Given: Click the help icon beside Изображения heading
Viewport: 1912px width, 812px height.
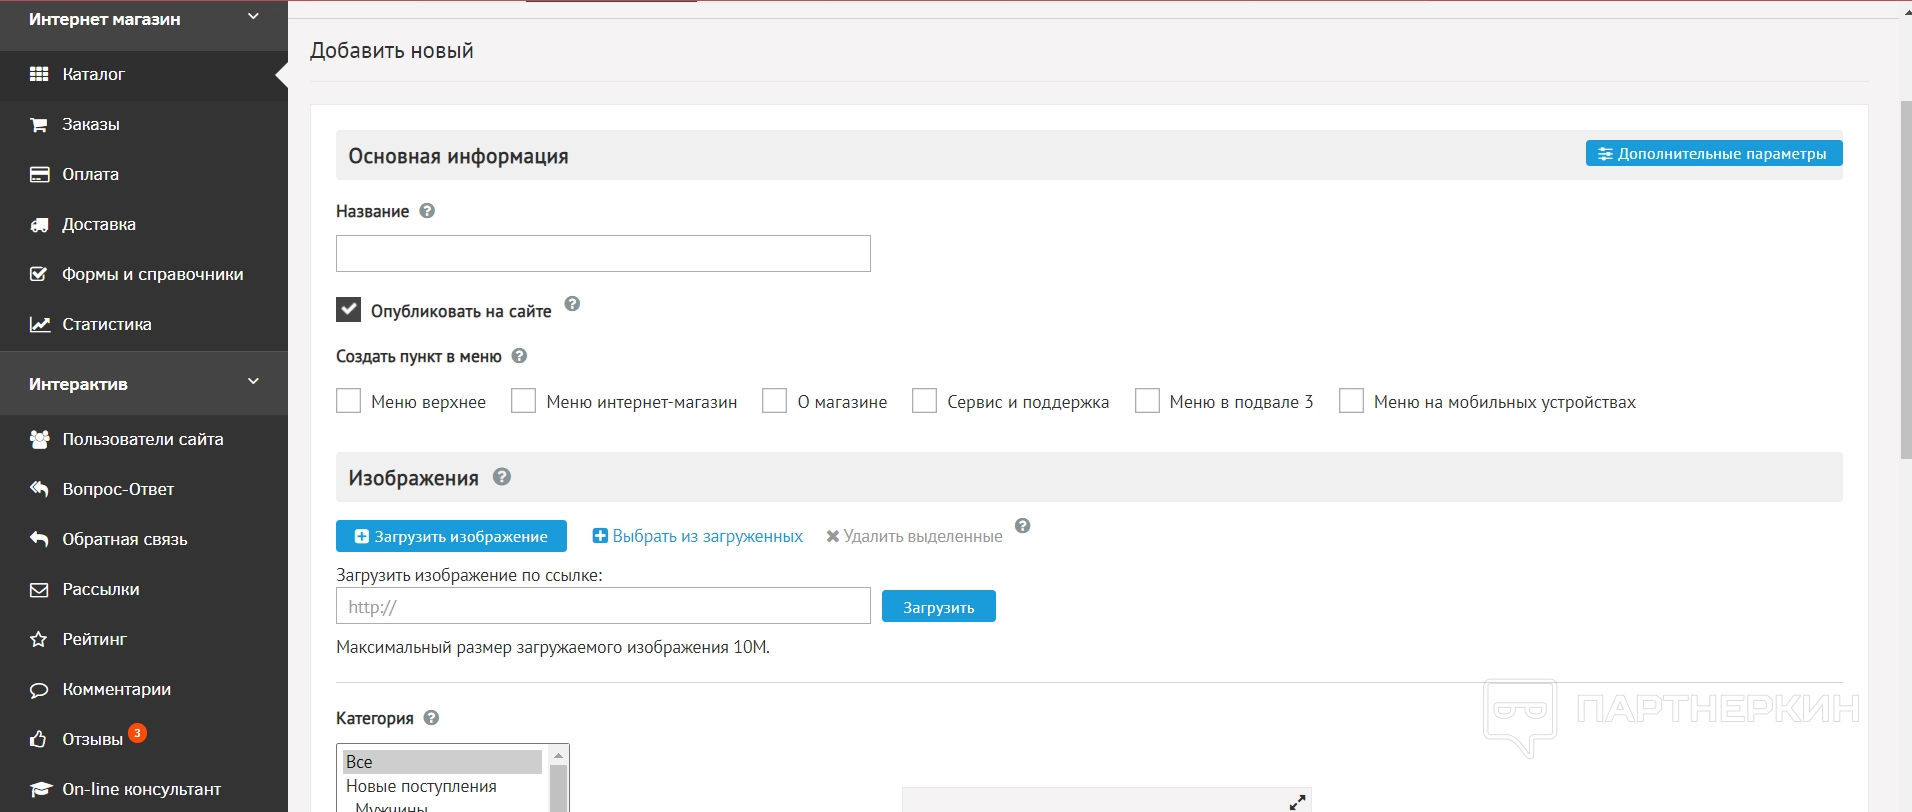Looking at the screenshot, I should point(502,477).
